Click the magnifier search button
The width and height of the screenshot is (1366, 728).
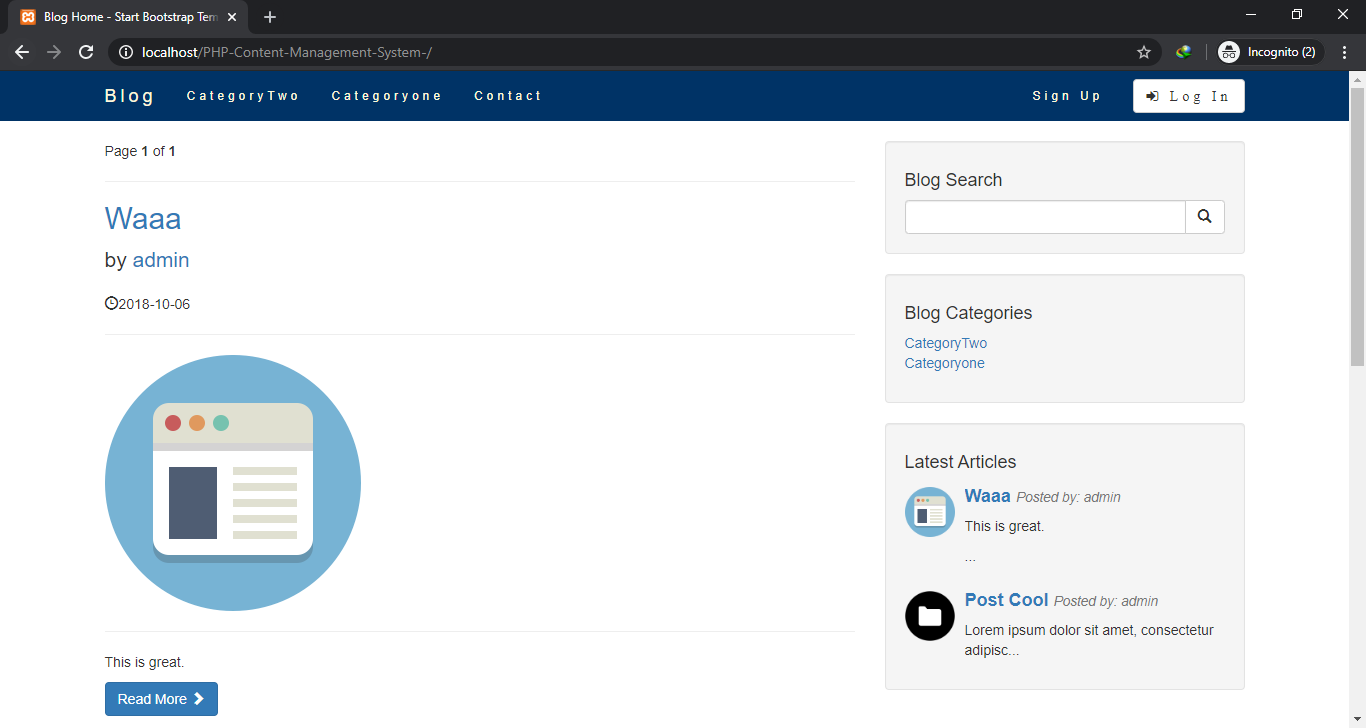(x=1204, y=217)
